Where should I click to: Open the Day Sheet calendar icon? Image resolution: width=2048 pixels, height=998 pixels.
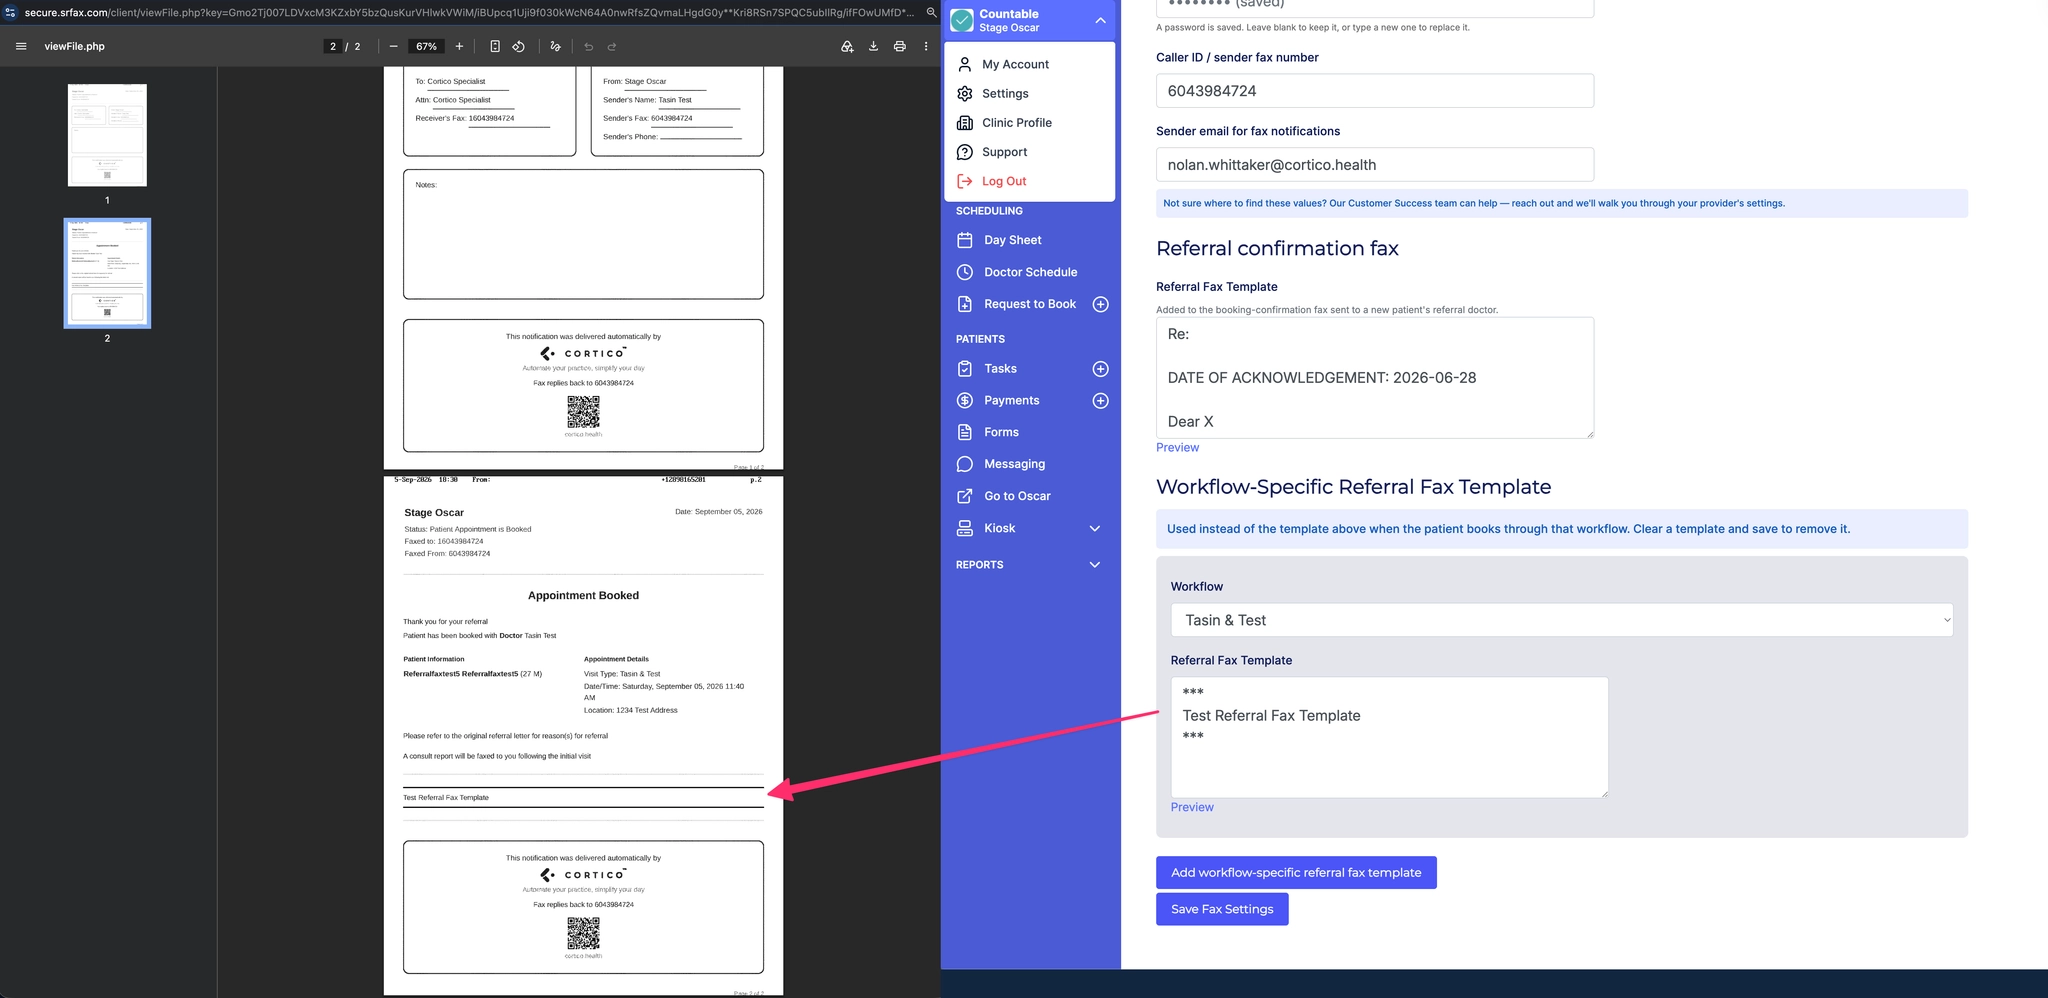coord(965,240)
